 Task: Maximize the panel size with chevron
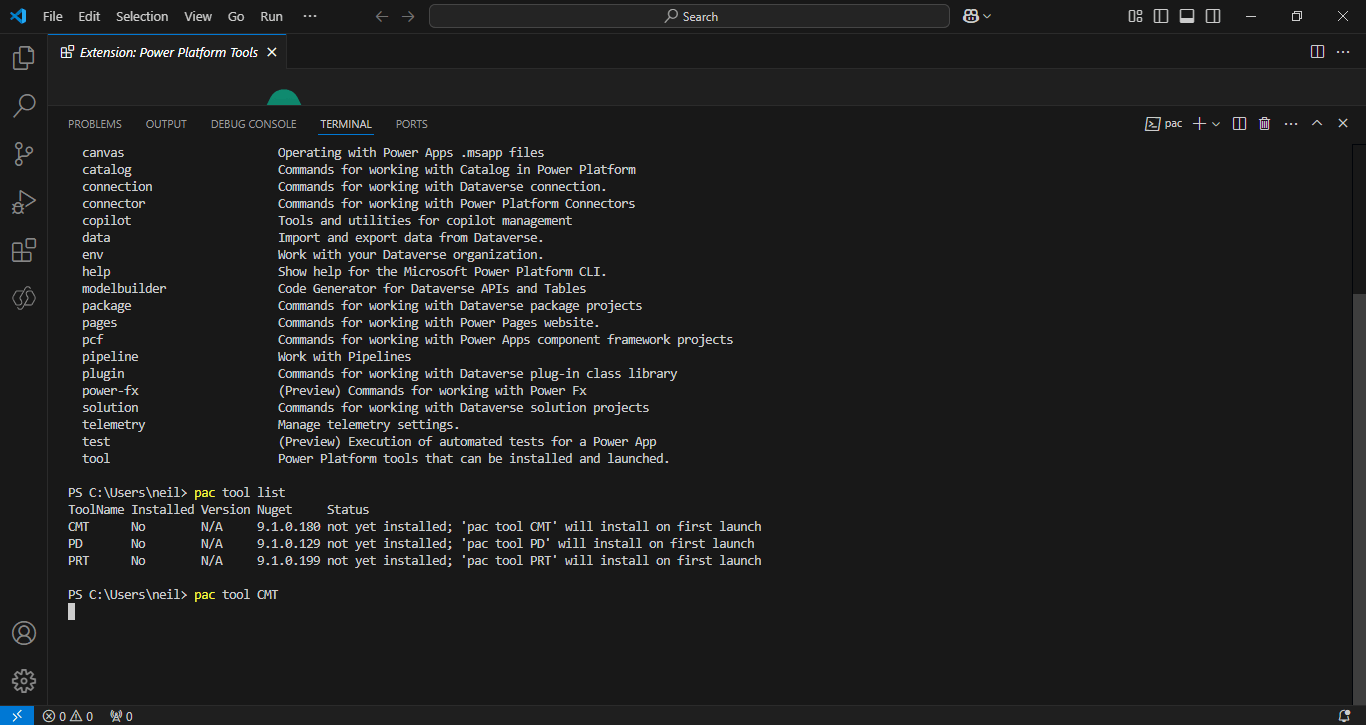point(1317,124)
